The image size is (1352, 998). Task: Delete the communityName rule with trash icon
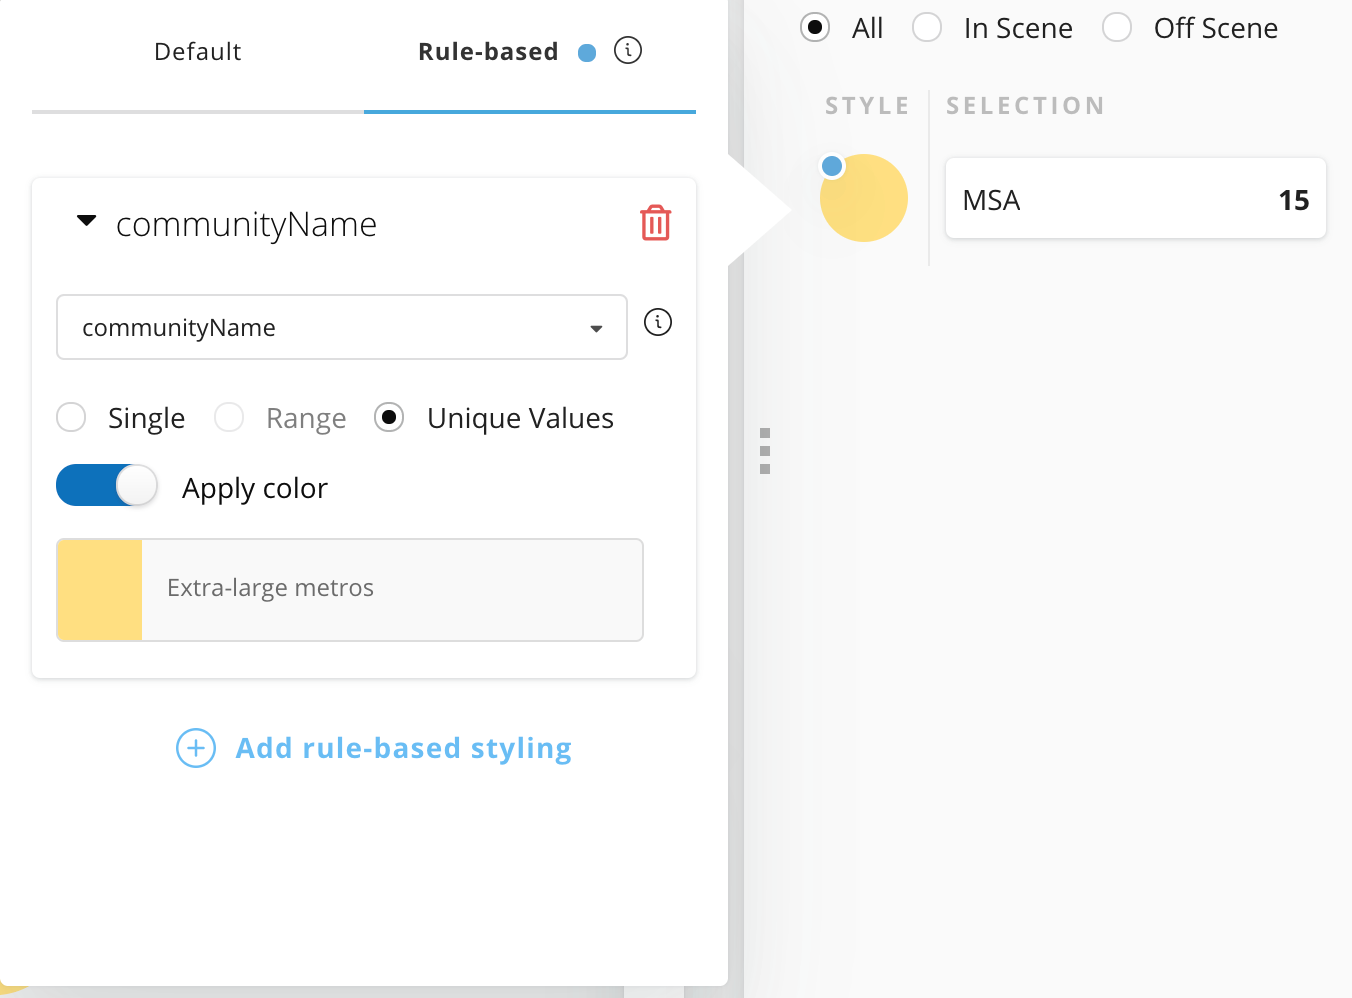655,223
